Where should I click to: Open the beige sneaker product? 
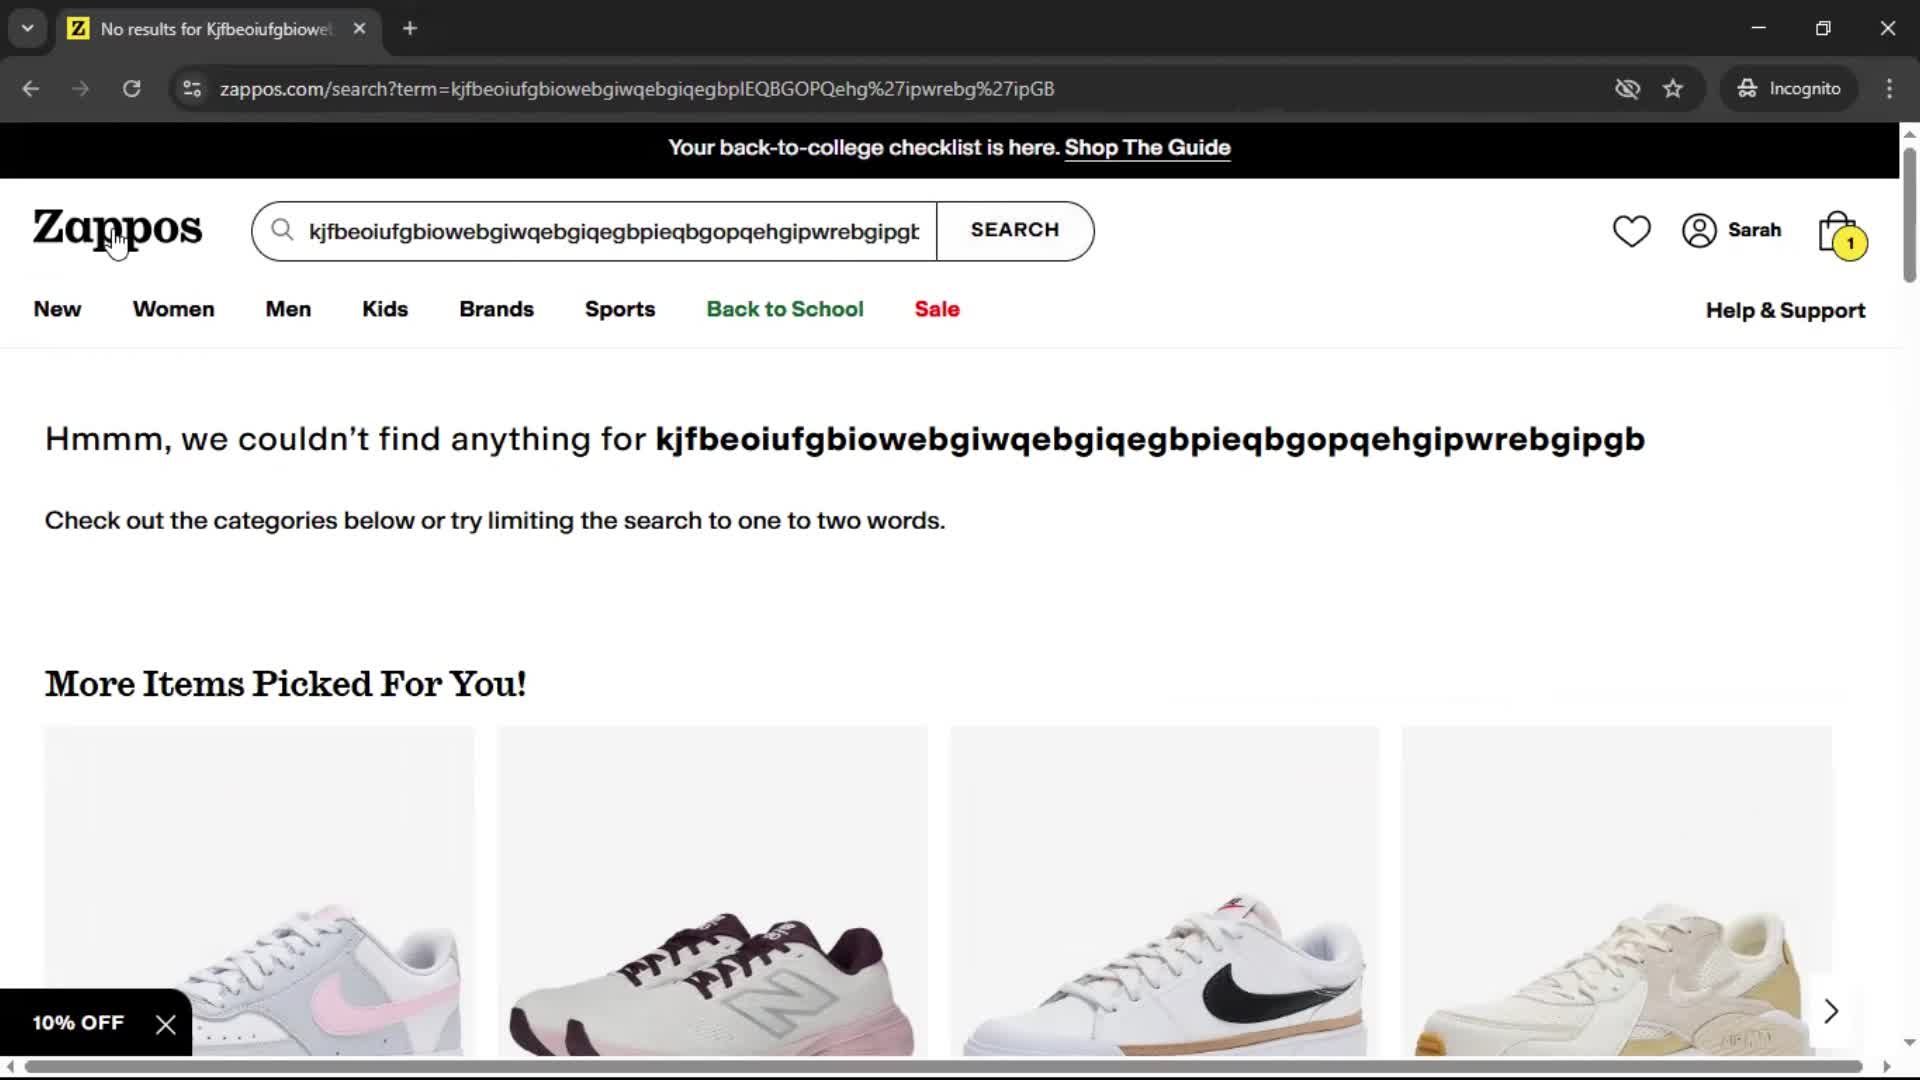point(1616,891)
